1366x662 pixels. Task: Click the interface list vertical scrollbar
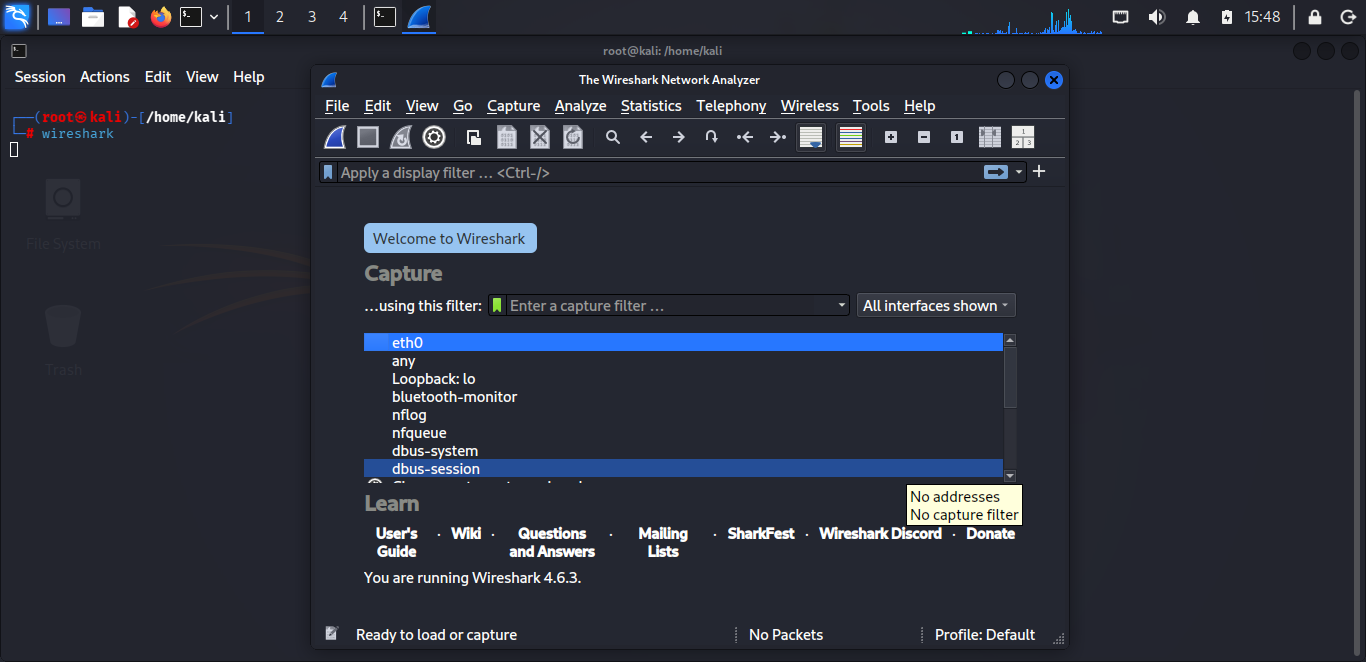[1010, 380]
